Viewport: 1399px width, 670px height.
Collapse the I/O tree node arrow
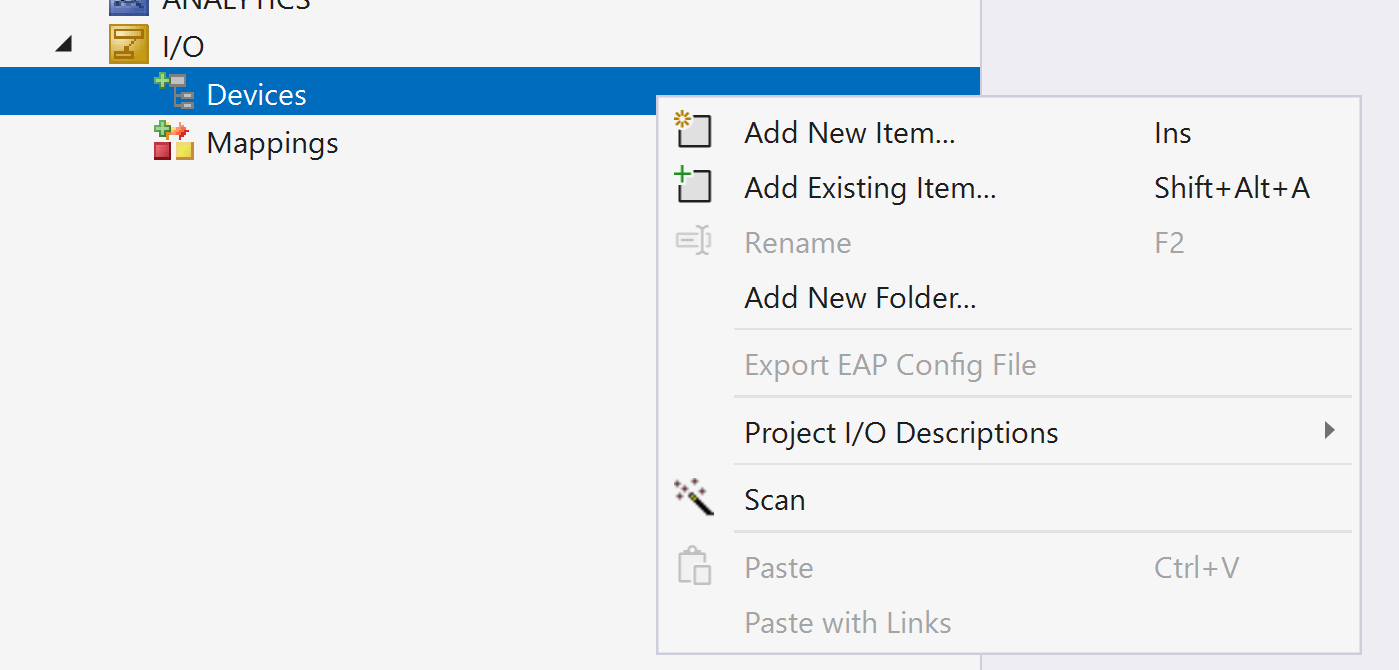tap(64, 45)
